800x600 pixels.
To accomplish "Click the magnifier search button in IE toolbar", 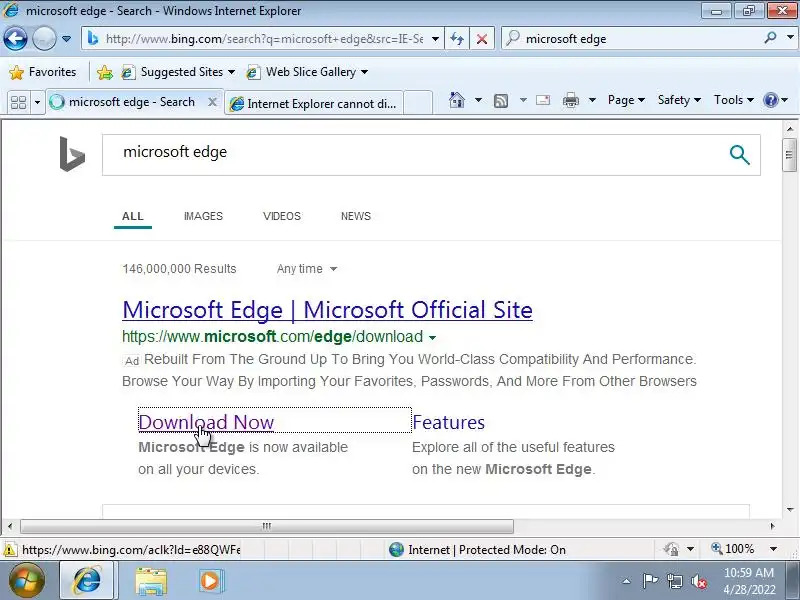I will [x=770, y=38].
